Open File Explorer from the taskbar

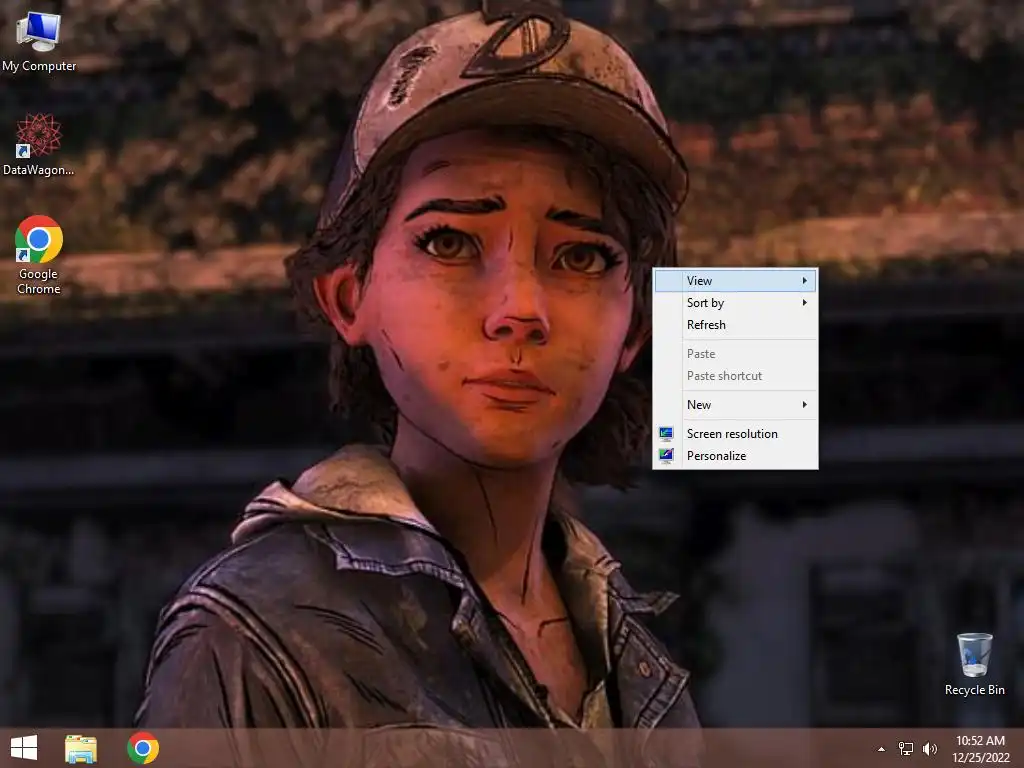click(81, 748)
